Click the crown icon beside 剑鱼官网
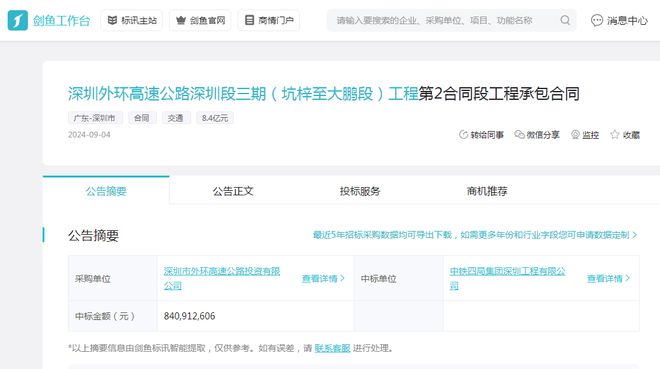The width and height of the screenshot is (660, 369). 181,20
